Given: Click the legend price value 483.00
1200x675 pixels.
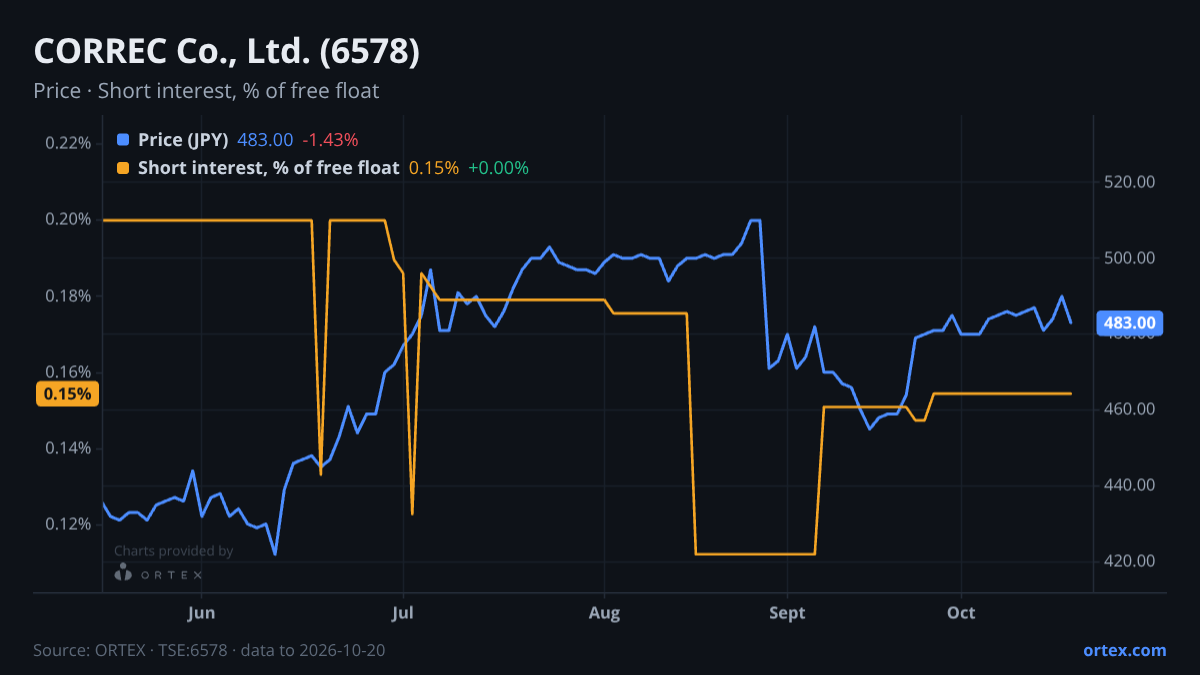Looking at the screenshot, I should coord(265,140).
